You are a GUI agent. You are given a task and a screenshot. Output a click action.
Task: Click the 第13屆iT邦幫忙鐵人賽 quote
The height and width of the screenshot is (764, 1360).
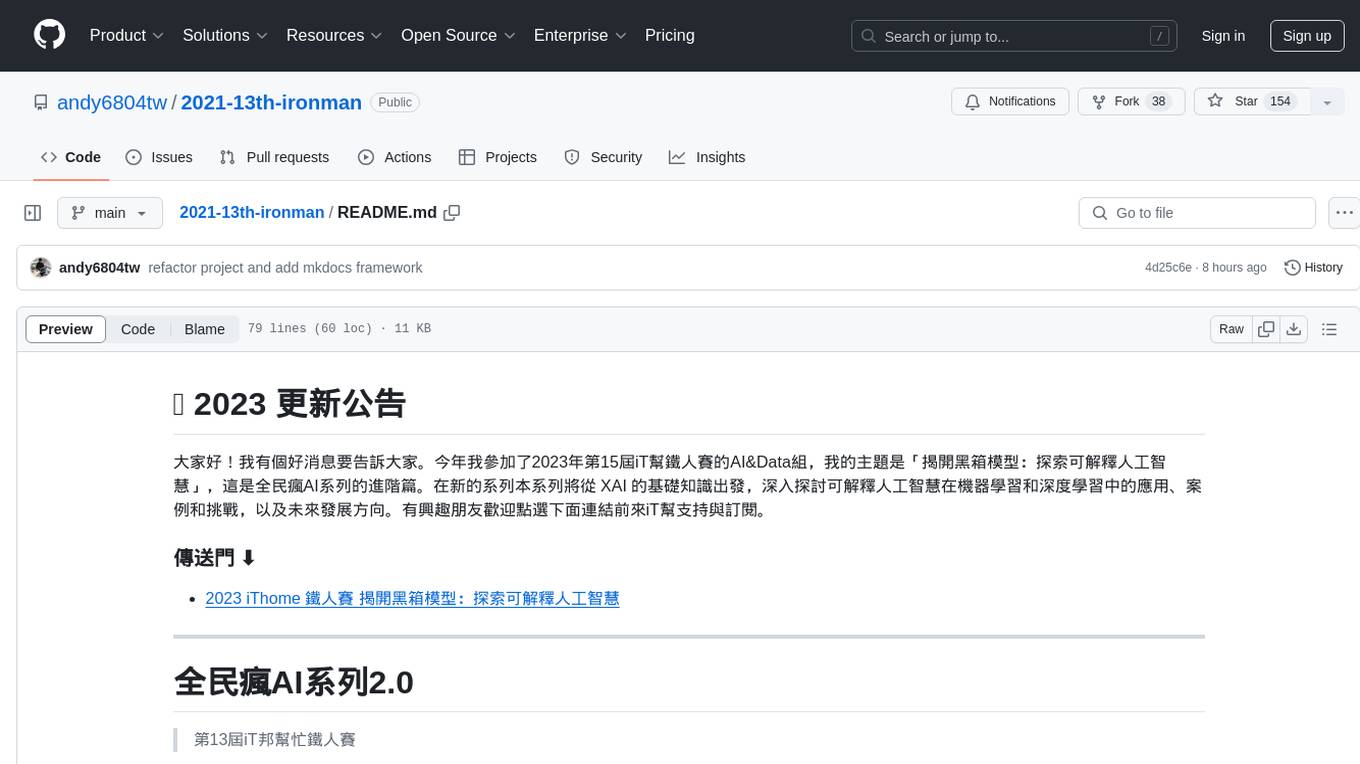275,739
